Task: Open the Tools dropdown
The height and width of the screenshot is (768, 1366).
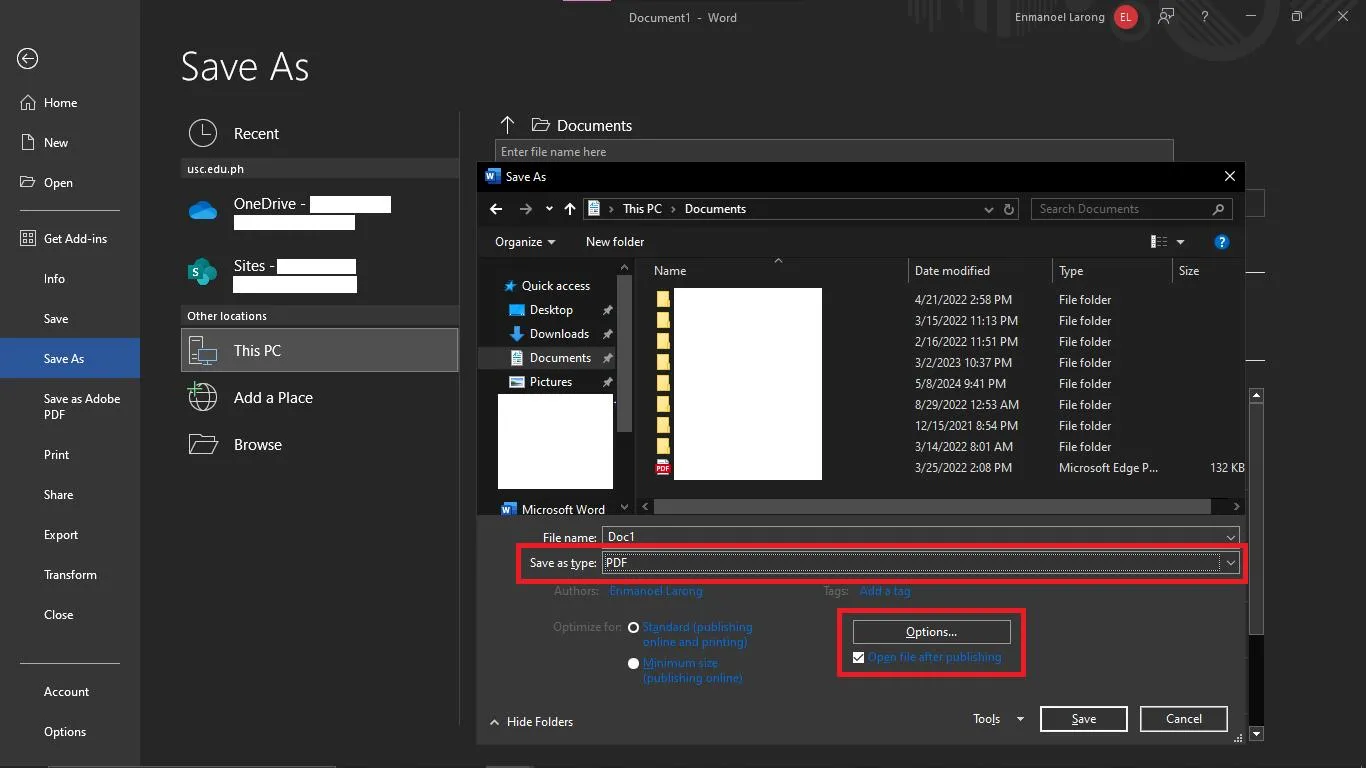Action: pyautogui.click(x=996, y=718)
